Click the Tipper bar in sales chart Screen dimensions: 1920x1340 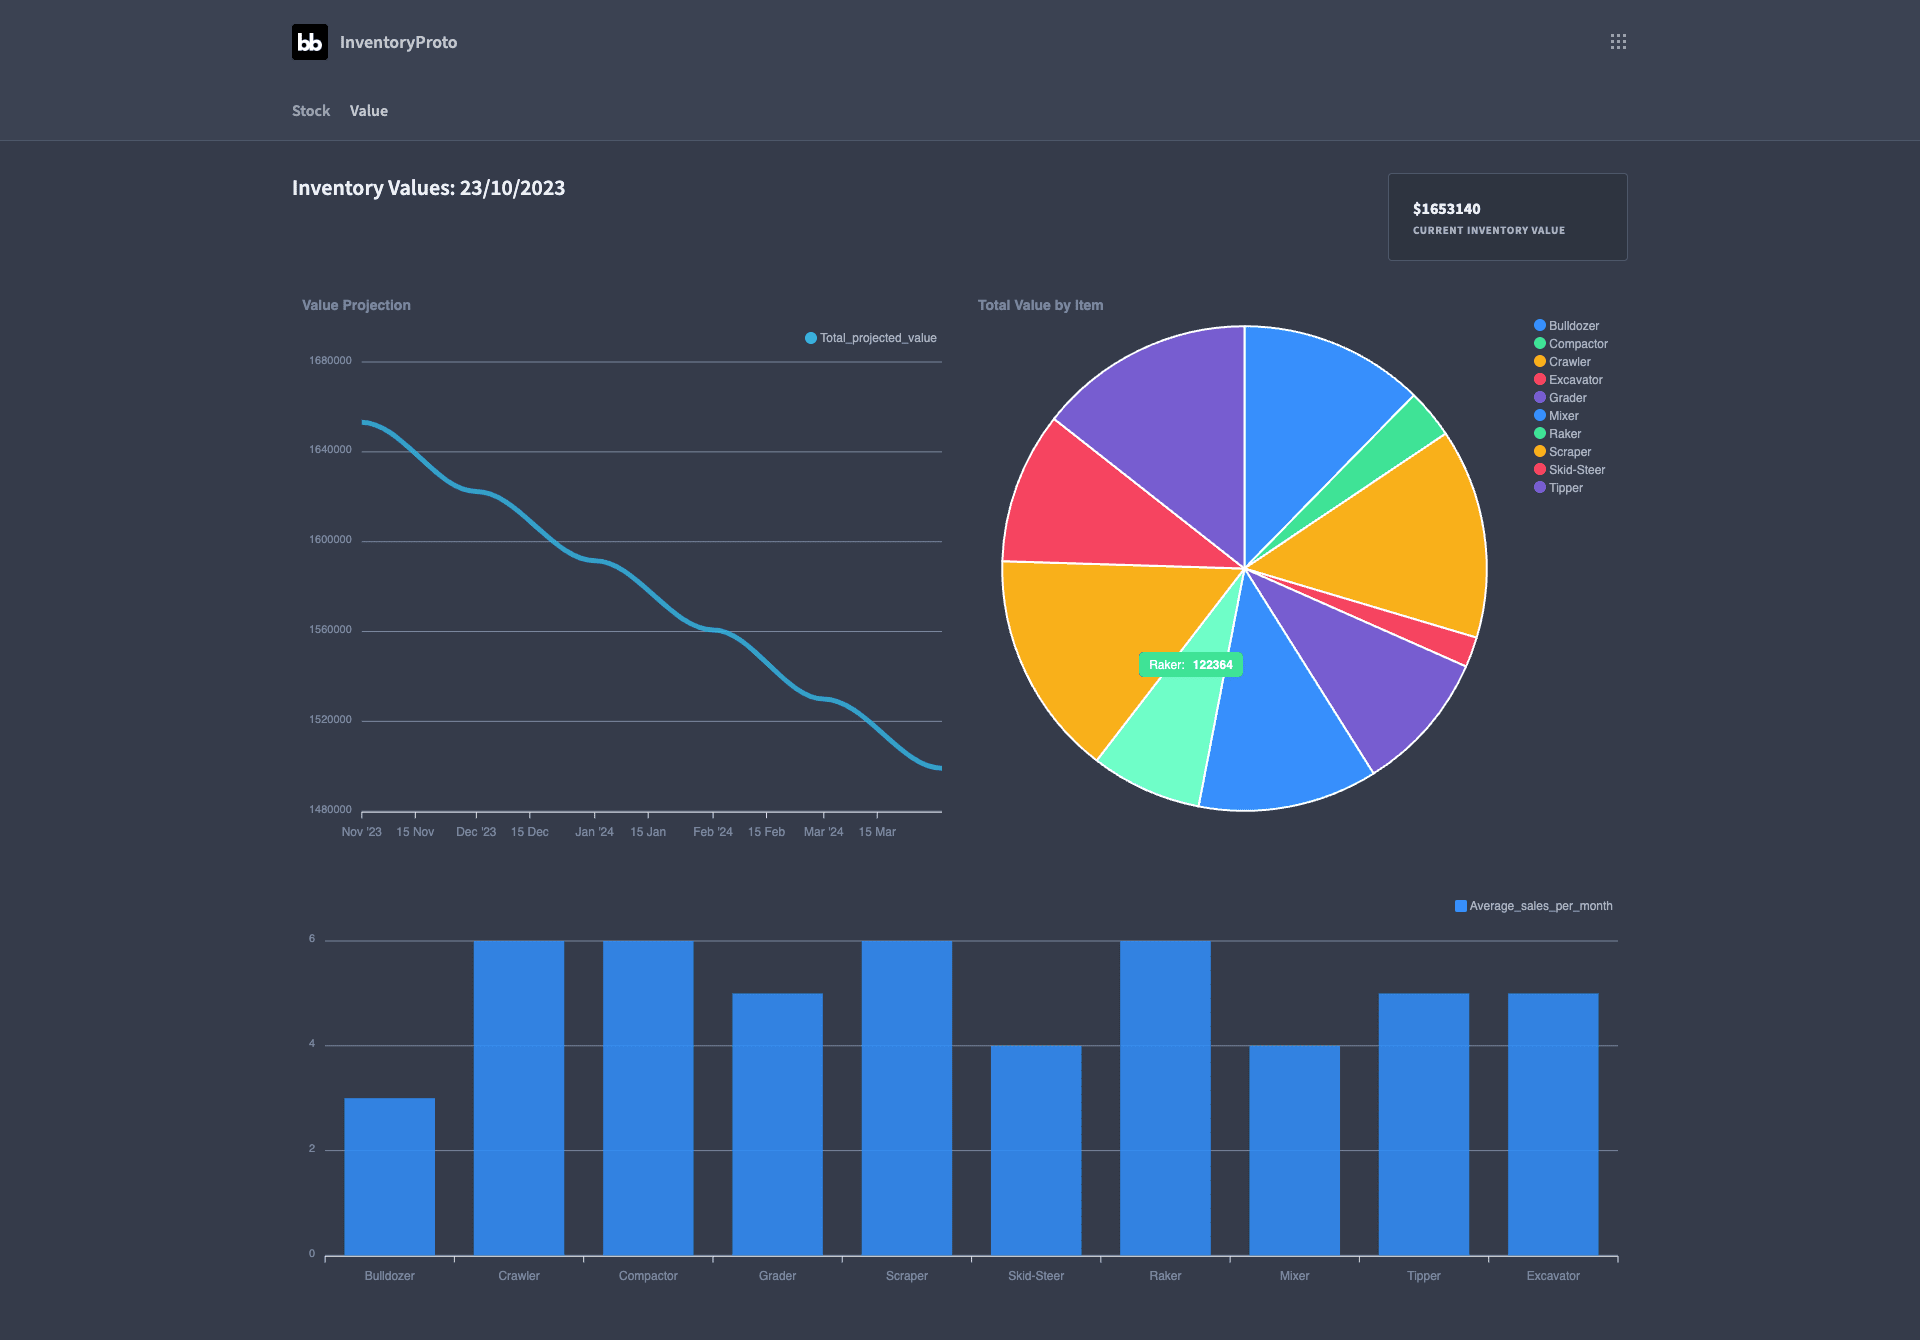click(1424, 1124)
